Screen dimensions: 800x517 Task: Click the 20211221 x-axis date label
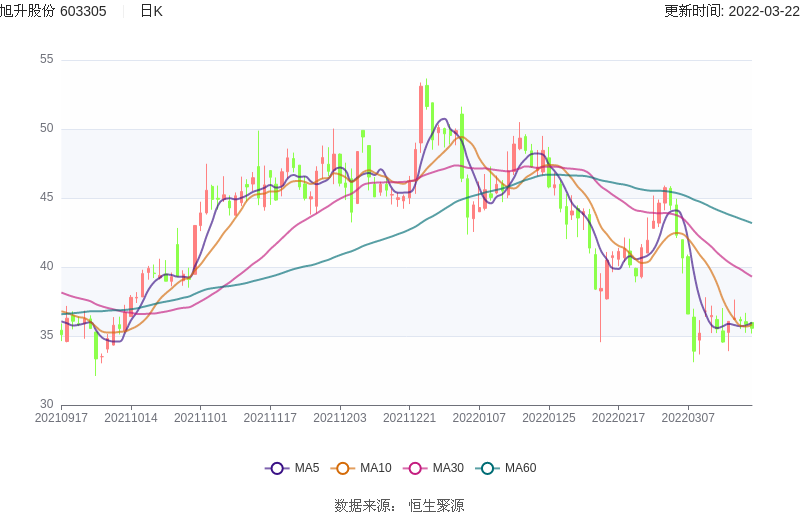point(410,418)
